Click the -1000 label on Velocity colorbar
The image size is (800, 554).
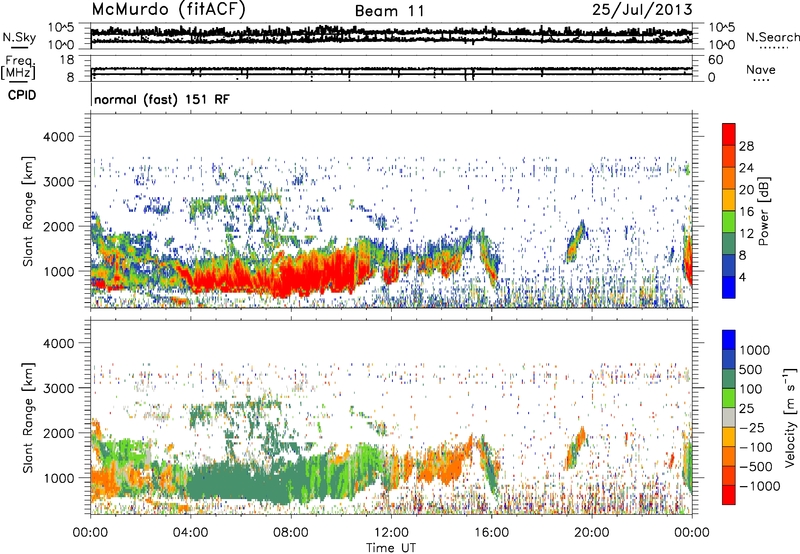tap(759, 486)
